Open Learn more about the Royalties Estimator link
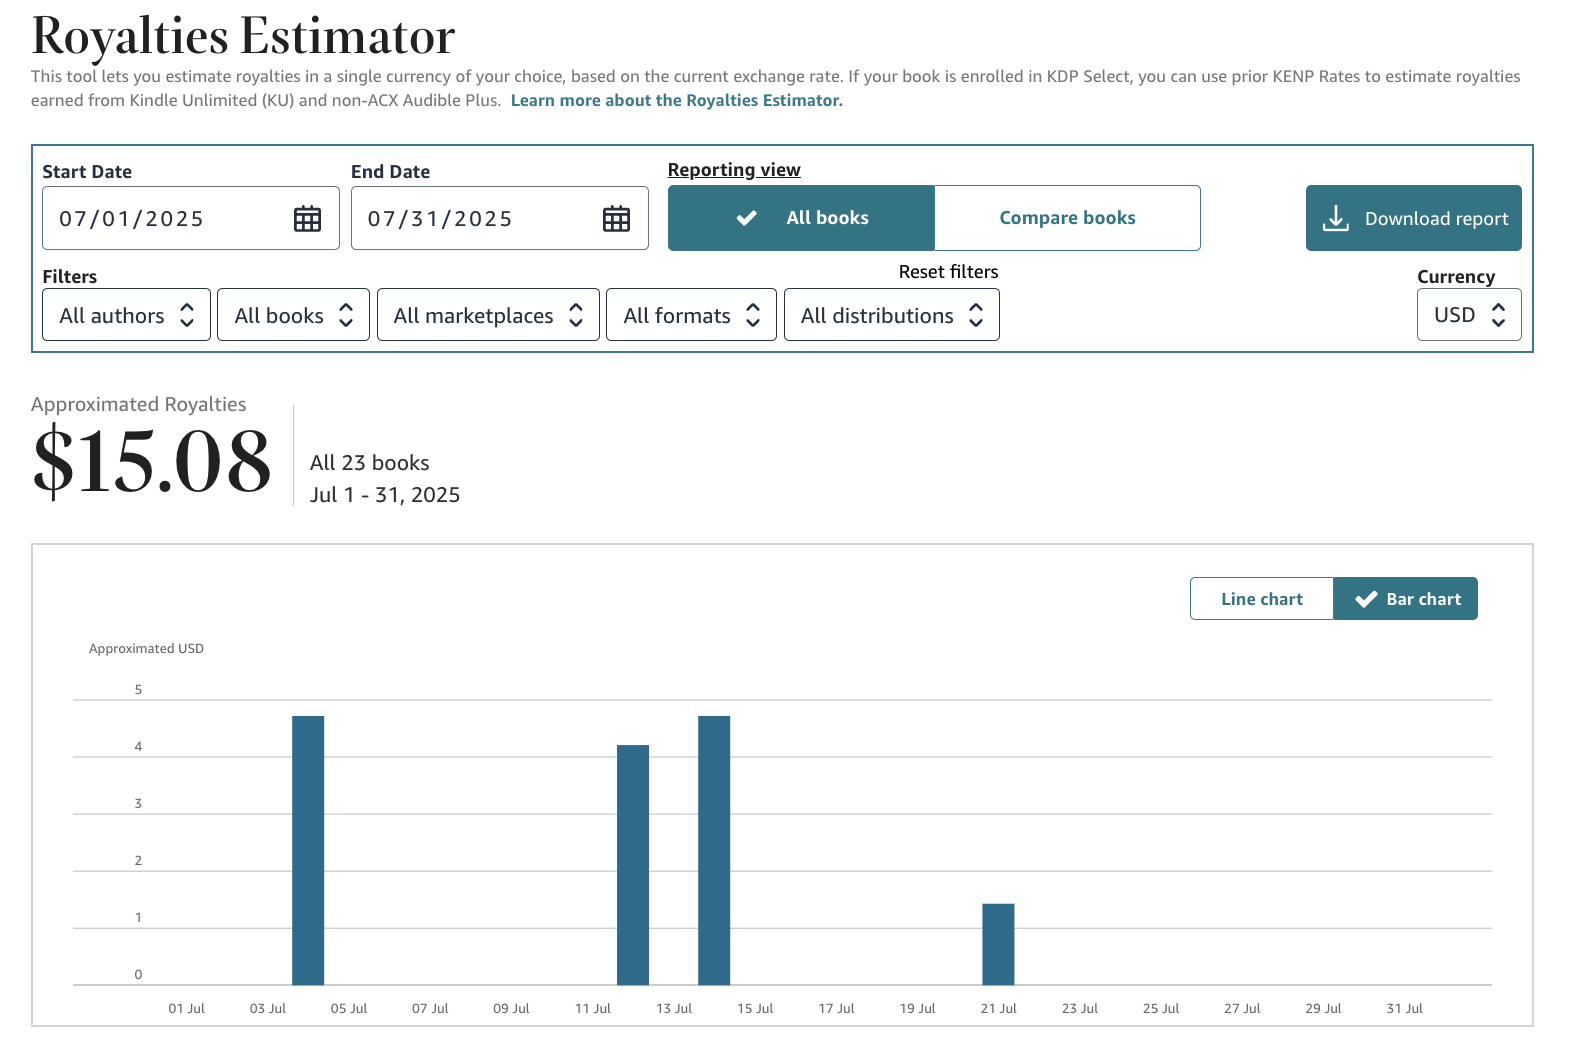Viewport: 1580px width, 1058px height. [x=677, y=100]
